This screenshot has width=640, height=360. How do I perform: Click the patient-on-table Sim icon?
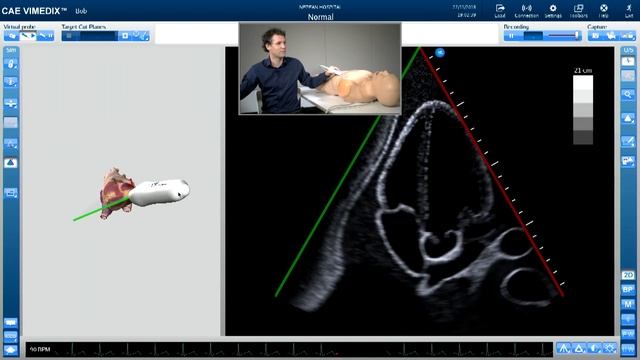coord(11,104)
